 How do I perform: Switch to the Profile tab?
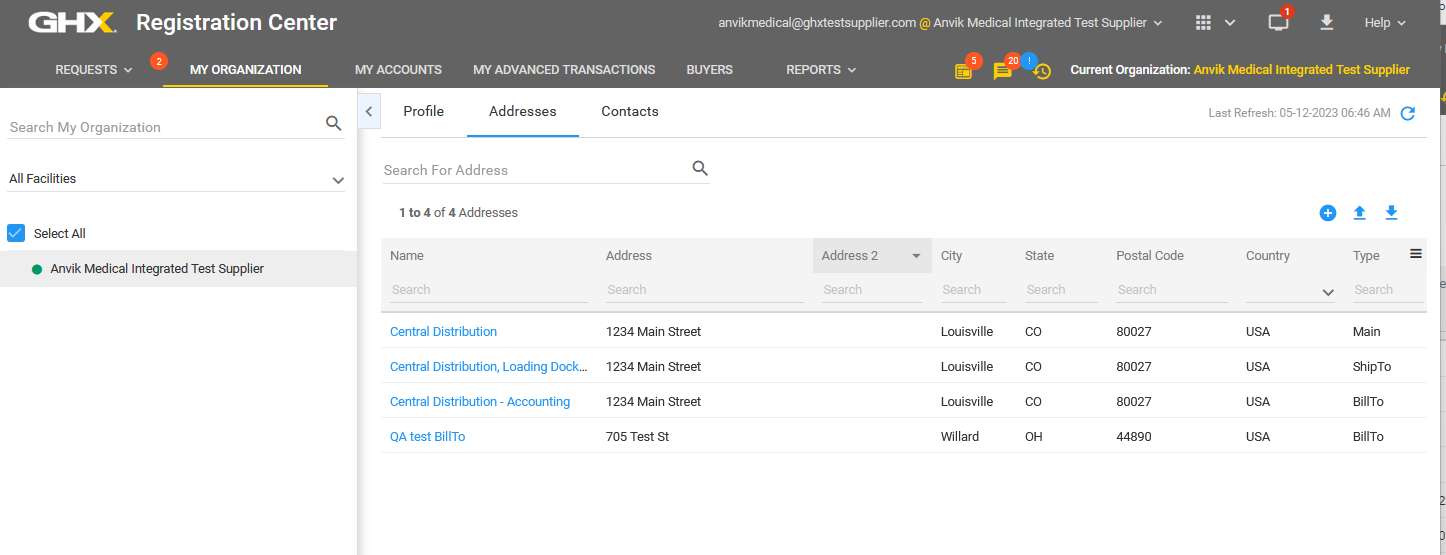pos(423,112)
